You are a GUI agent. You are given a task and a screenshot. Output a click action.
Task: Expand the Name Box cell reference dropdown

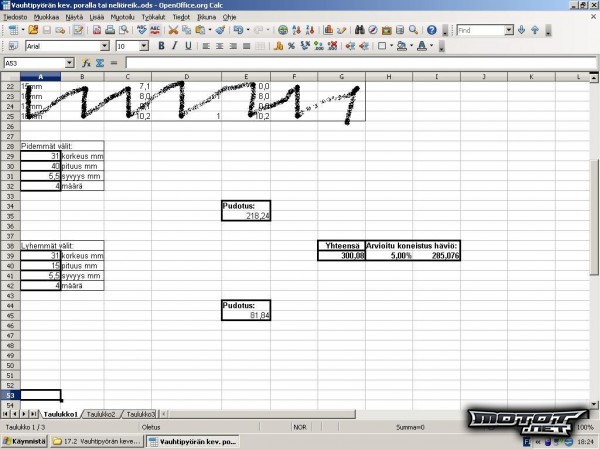[69, 63]
